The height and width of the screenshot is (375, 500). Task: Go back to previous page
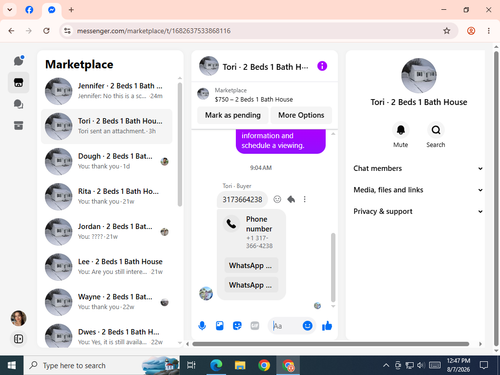(11, 31)
